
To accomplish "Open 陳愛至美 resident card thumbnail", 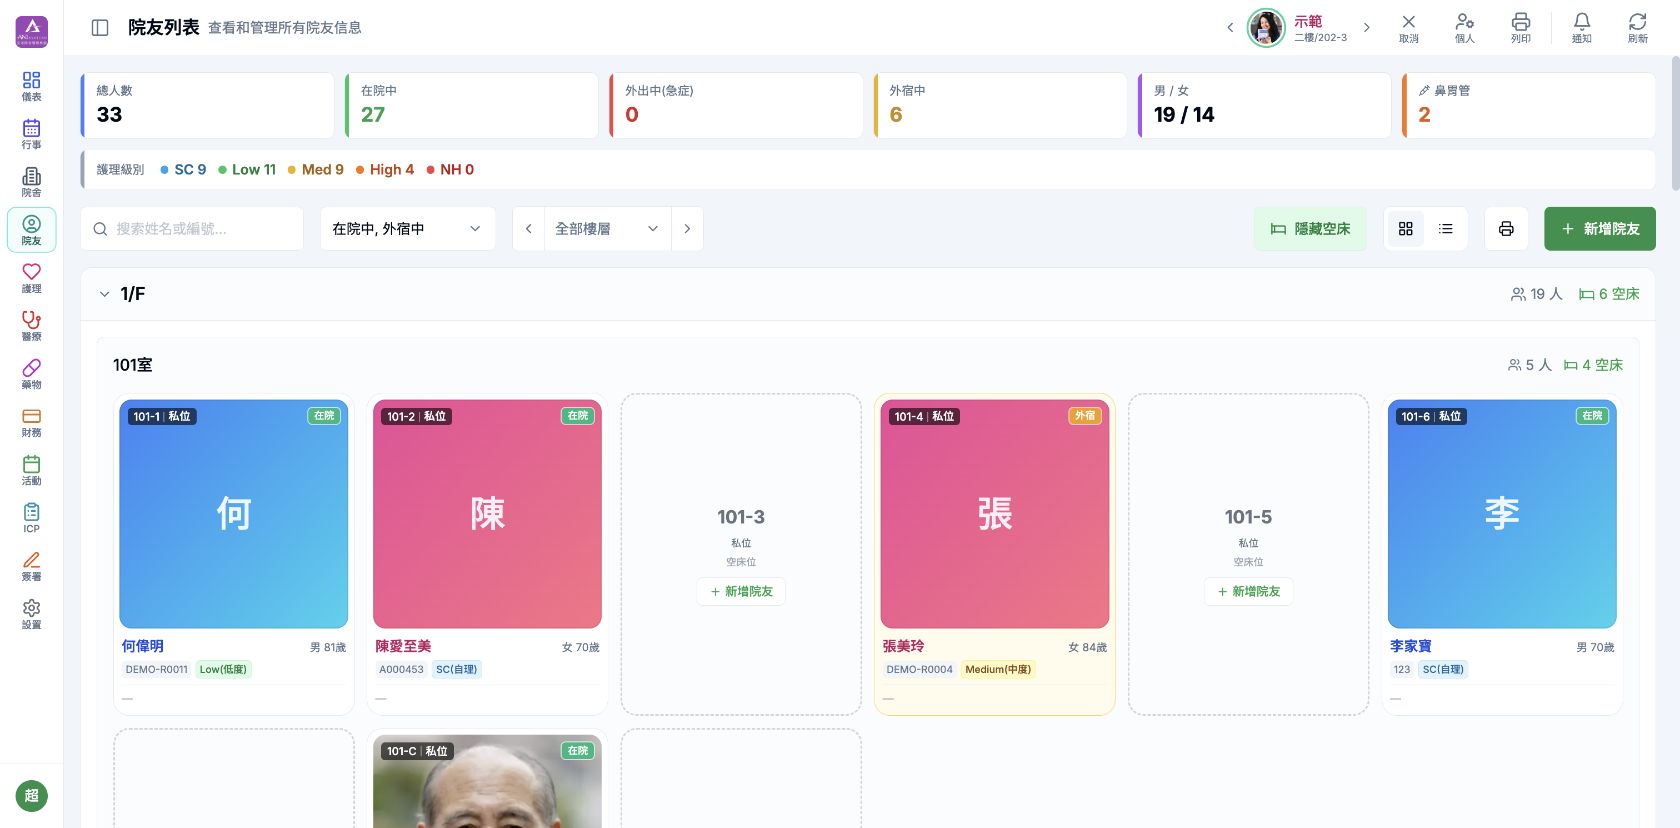I will click(487, 514).
